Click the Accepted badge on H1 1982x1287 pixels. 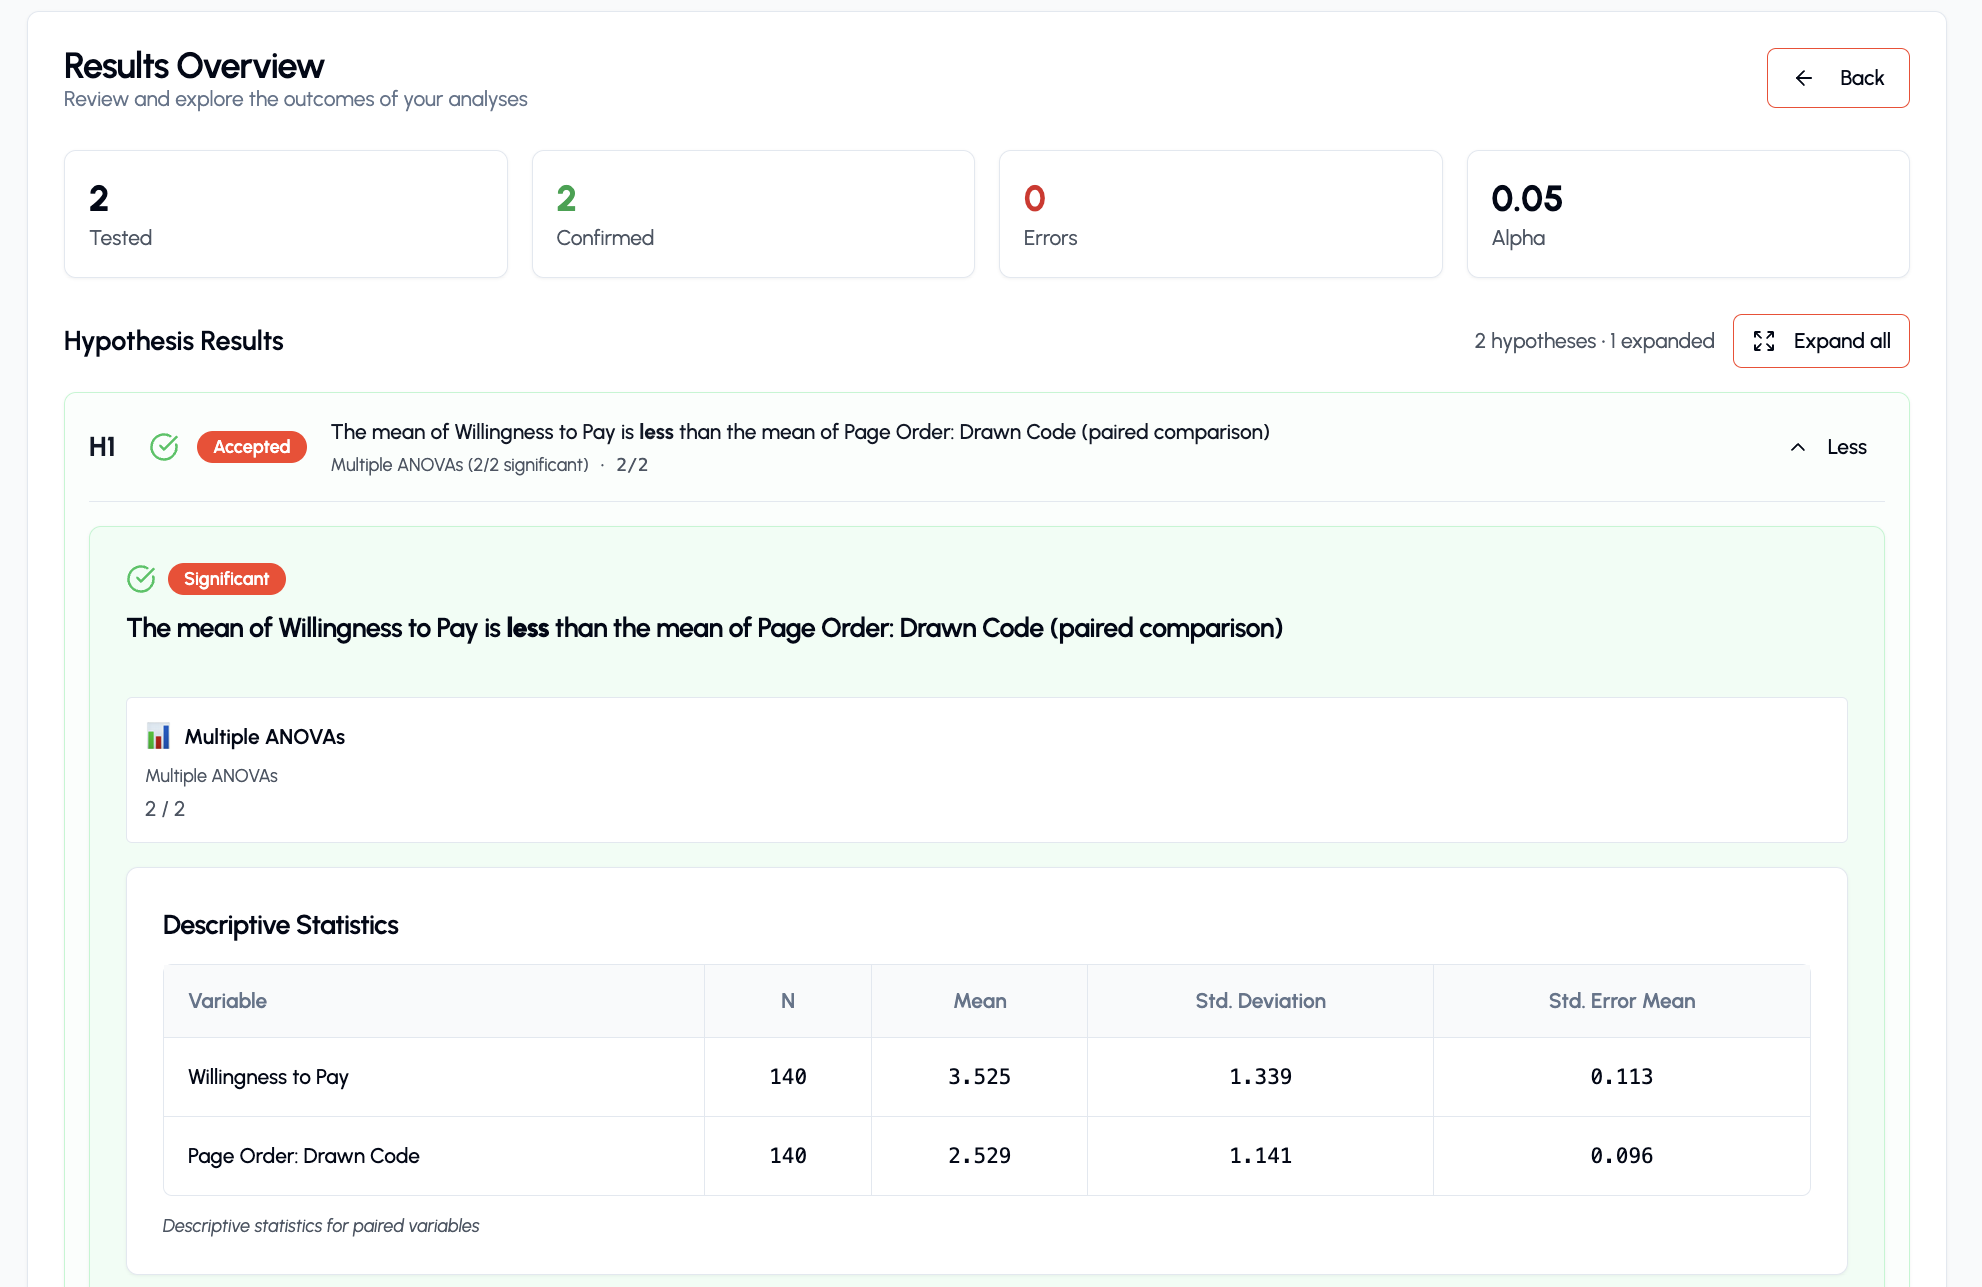click(x=252, y=447)
